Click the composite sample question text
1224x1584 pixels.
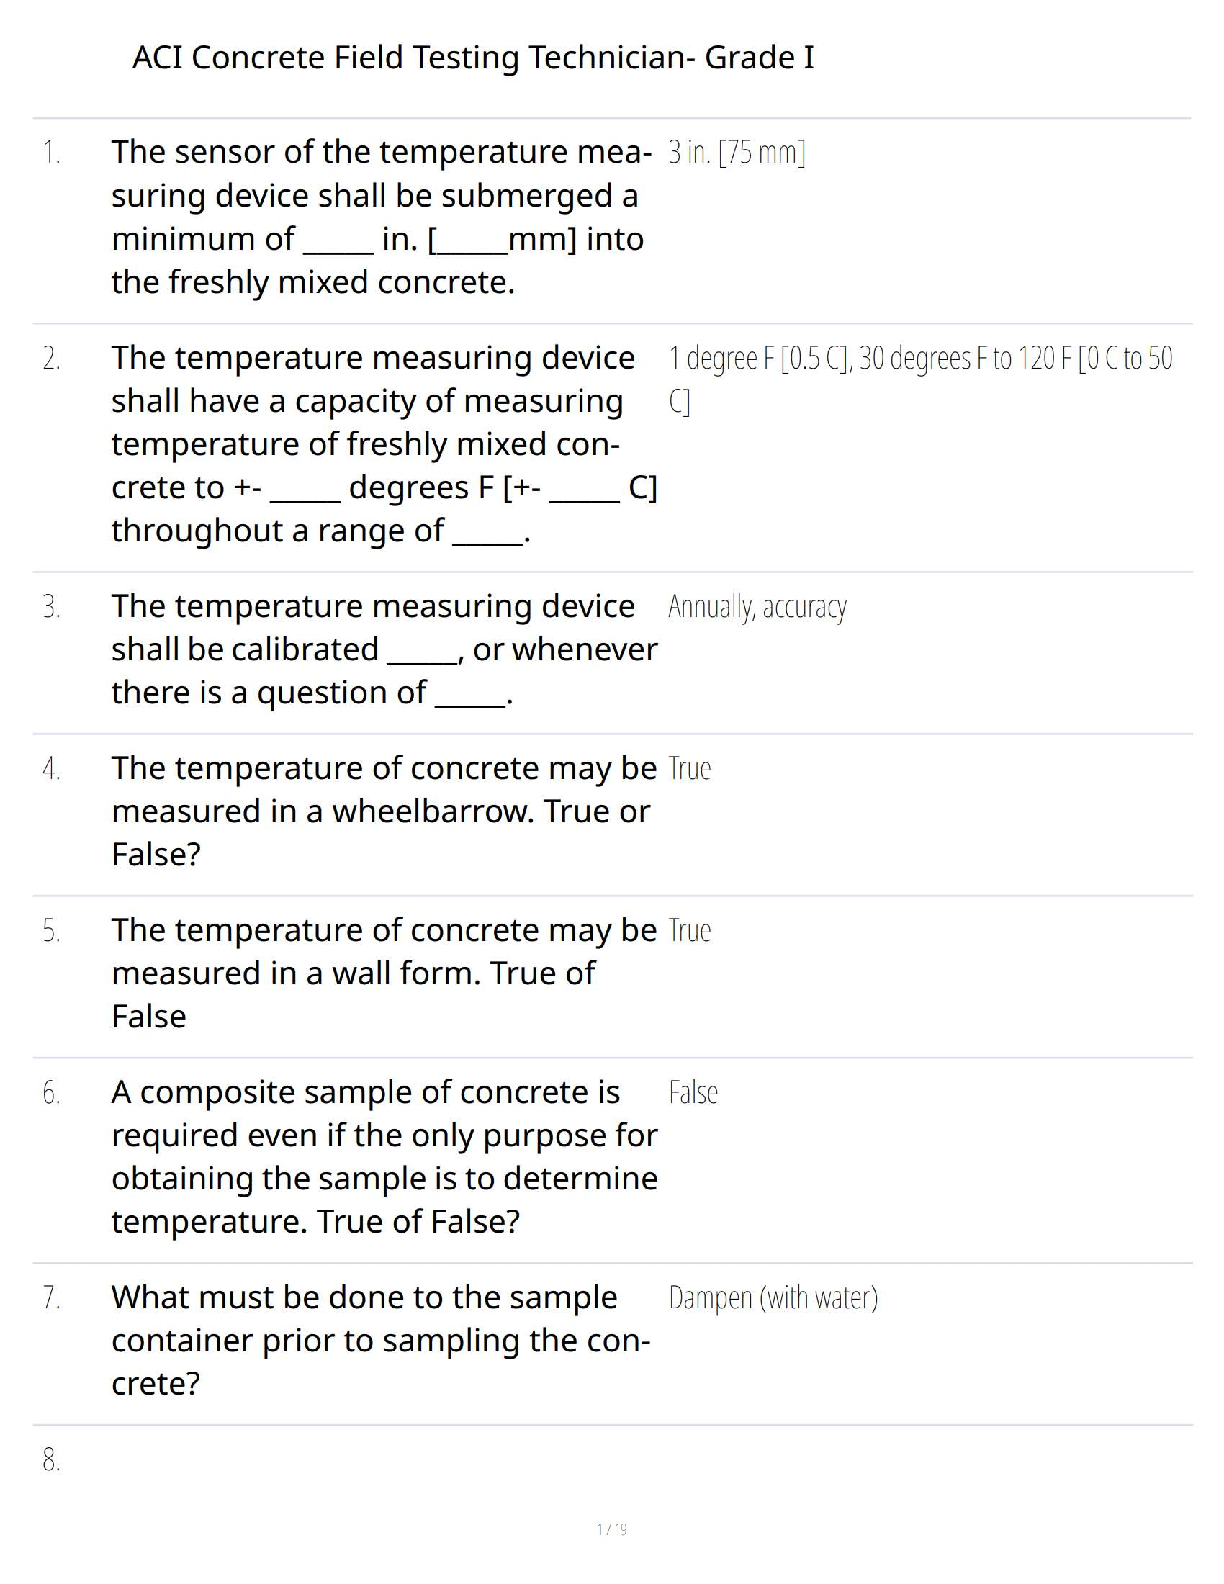(383, 1157)
